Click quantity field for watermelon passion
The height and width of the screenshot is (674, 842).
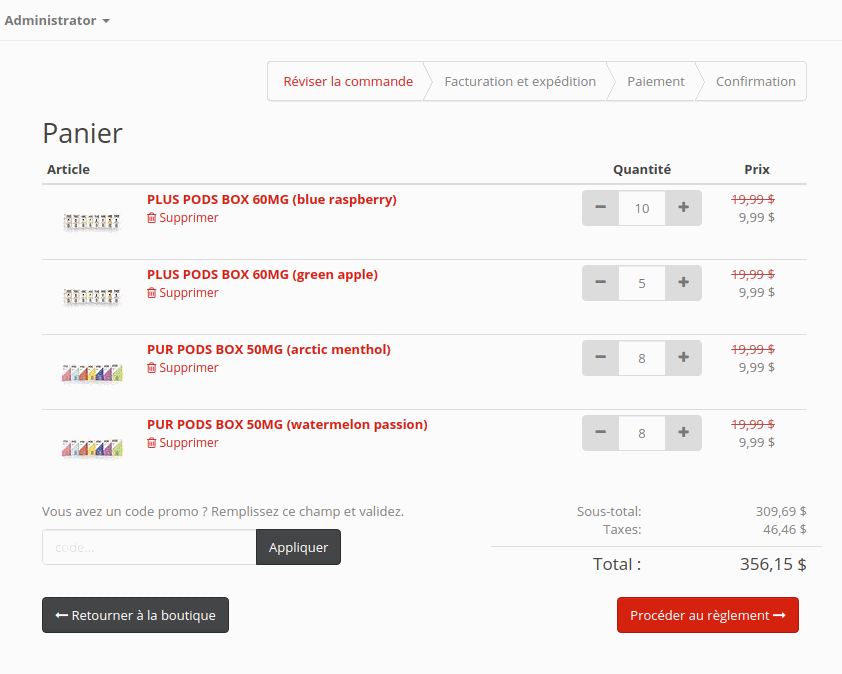pos(642,433)
